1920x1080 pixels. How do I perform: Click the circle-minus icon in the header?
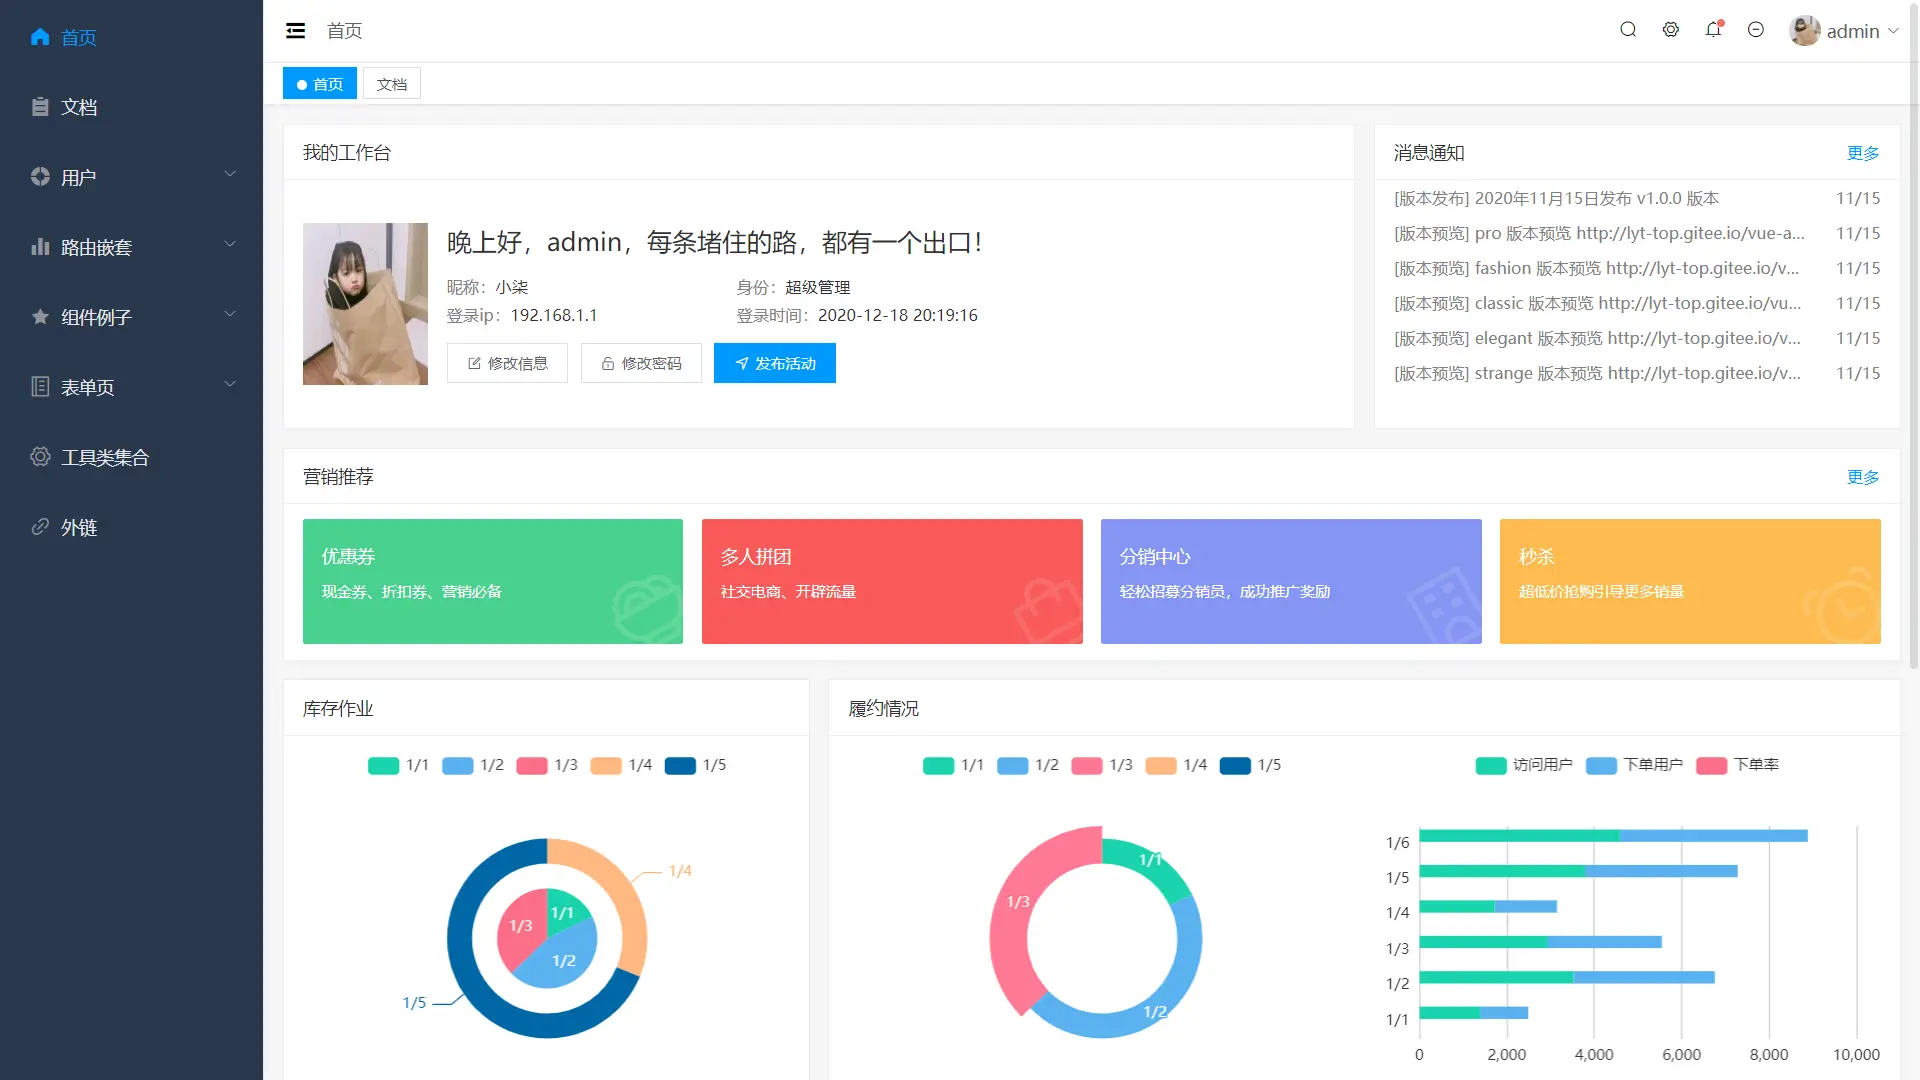pyautogui.click(x=1756, y=30)
